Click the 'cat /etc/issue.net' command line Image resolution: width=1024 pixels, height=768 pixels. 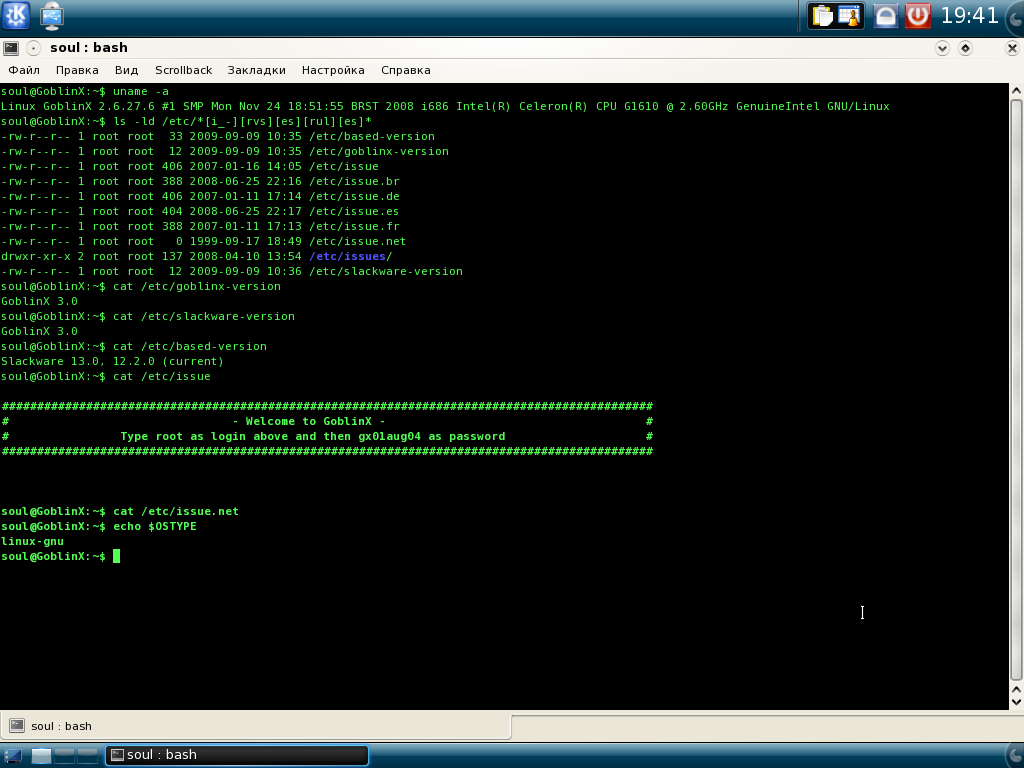point(176,511)
